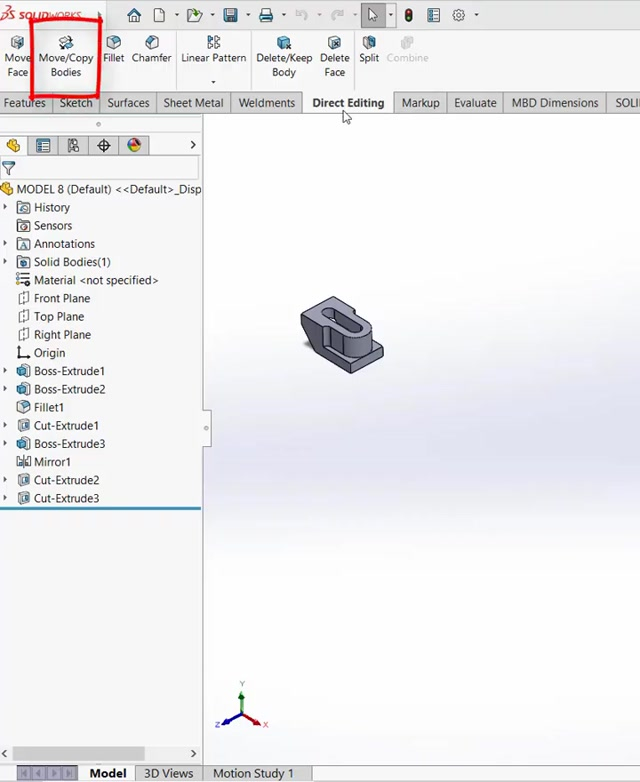Image resolution: width=640 pixels, height=782 pixels.
Task: Select the Motion Study 1 bottom tab
Action: click(x=253, y=773)
